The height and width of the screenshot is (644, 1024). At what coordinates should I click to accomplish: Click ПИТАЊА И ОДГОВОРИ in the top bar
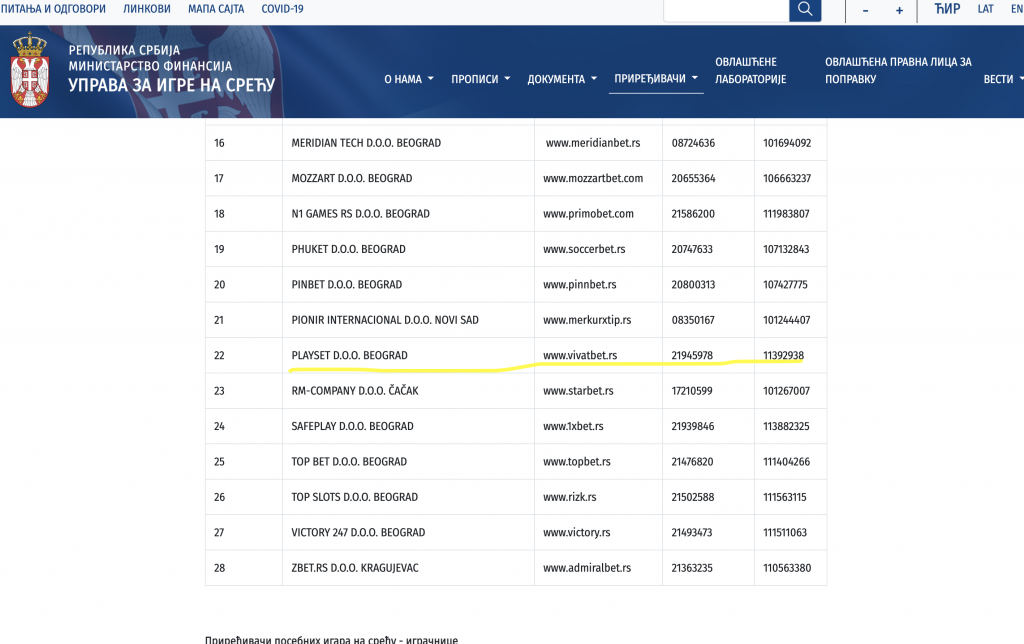54,8
